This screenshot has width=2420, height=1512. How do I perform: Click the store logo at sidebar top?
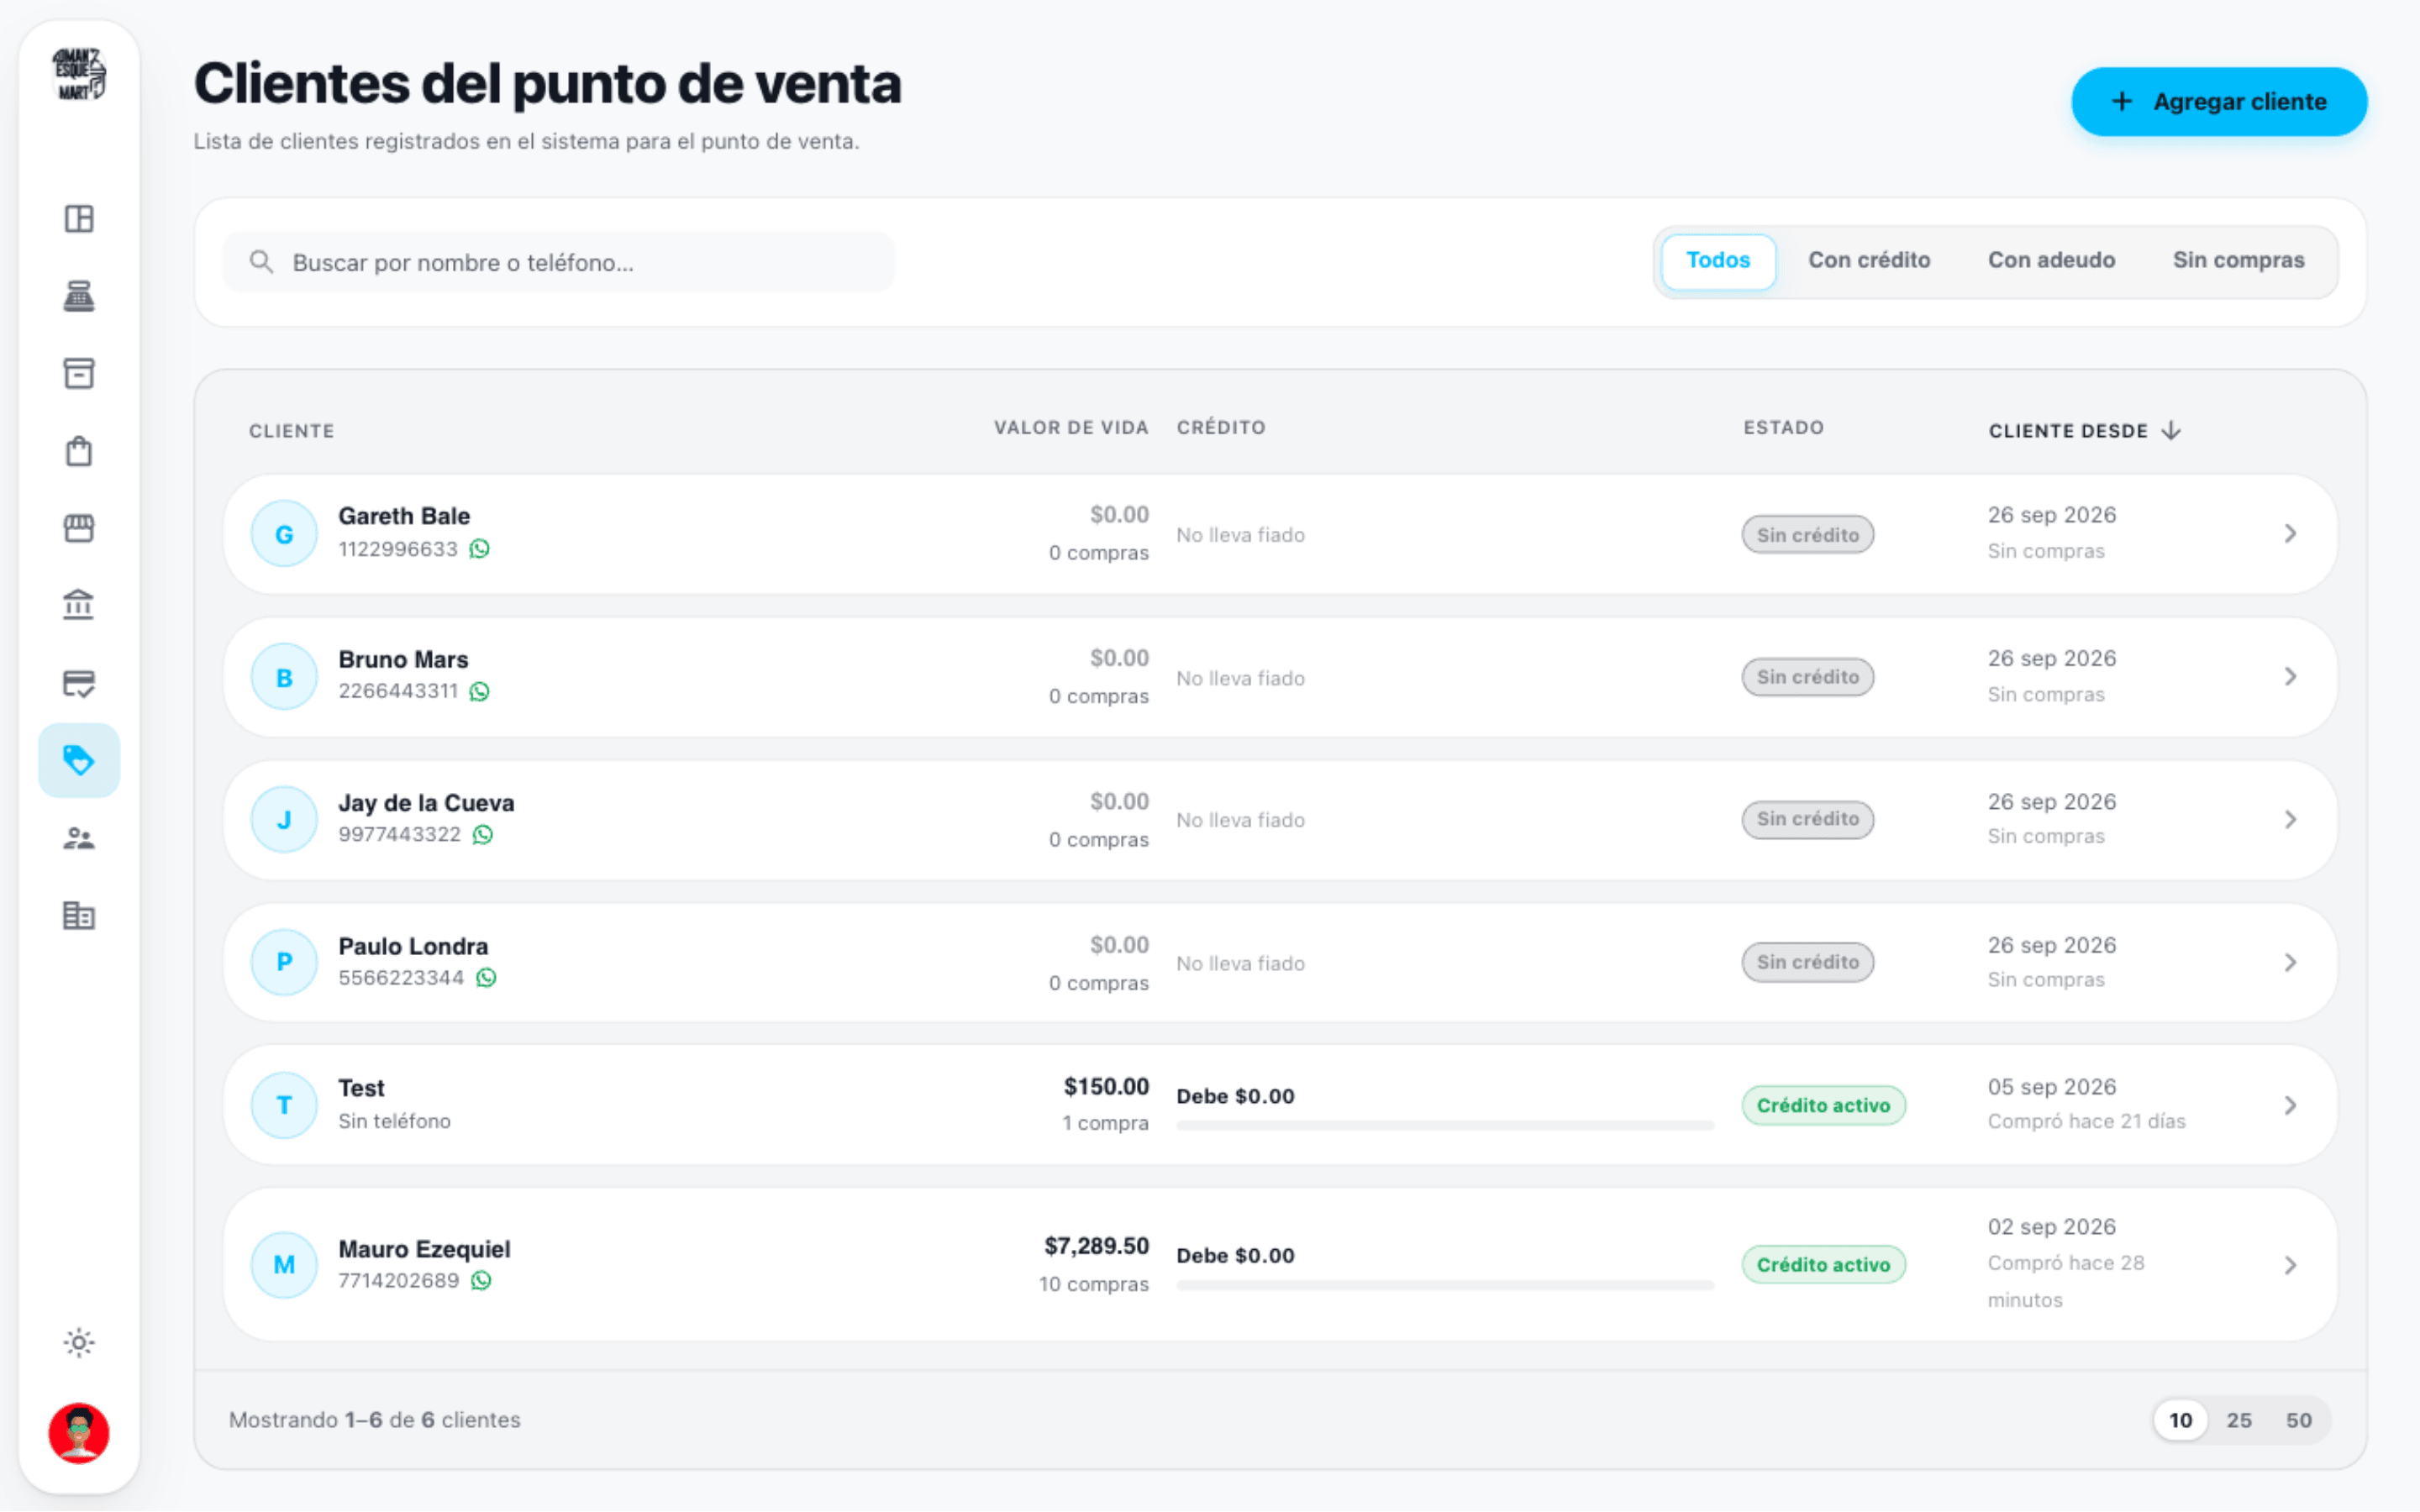click(x=79, y=74)
